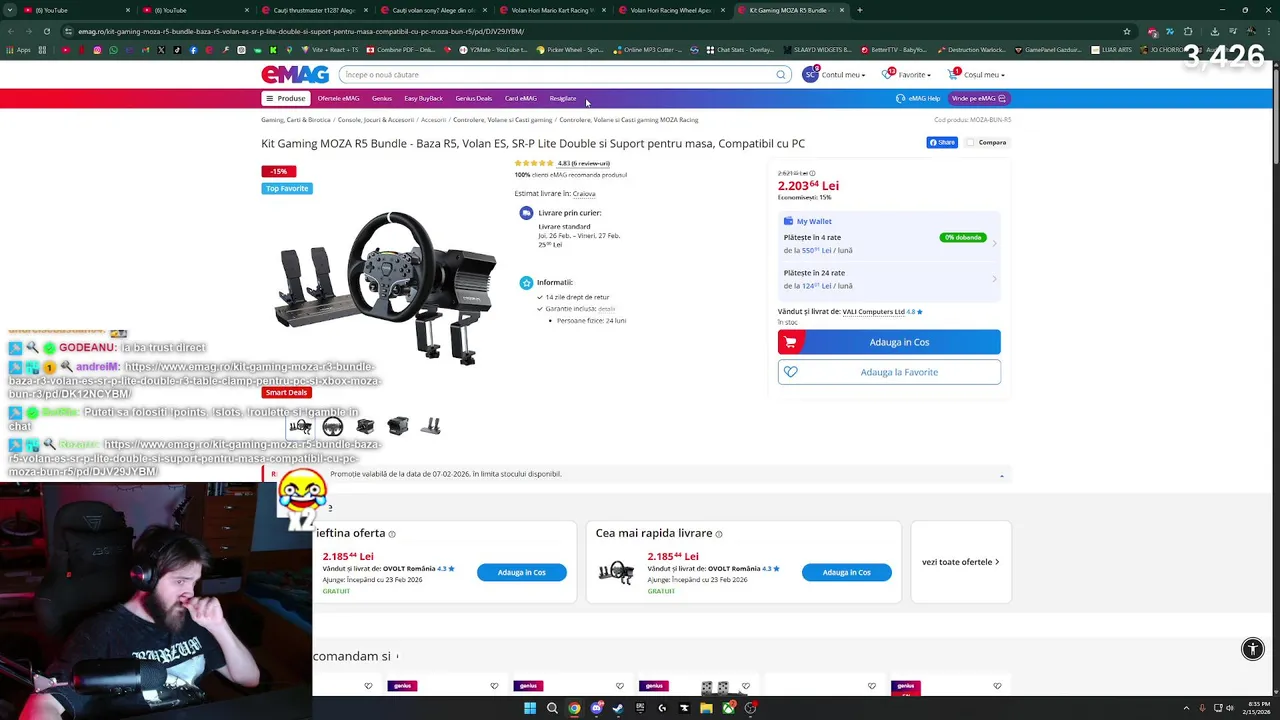Open Oferte eMAG menu item
The image size is (1280, 720).
coord(338,98)
